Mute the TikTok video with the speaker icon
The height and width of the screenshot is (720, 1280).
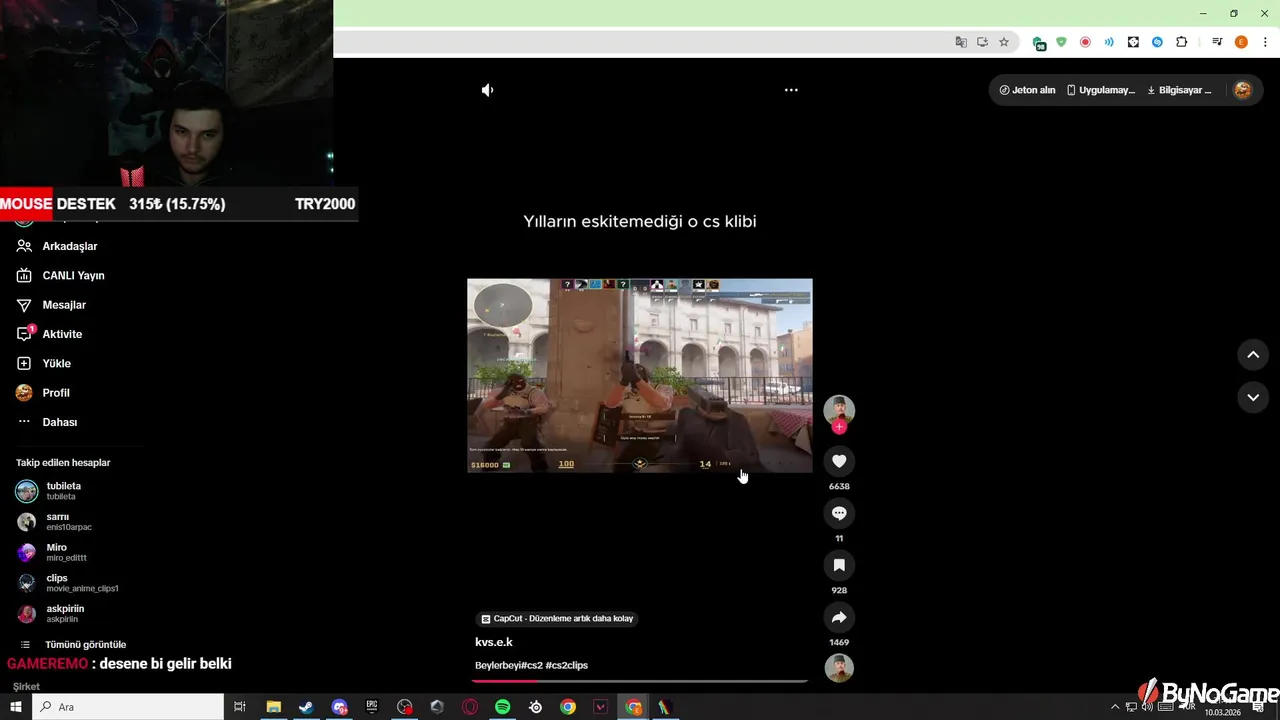tap(487, 90)
